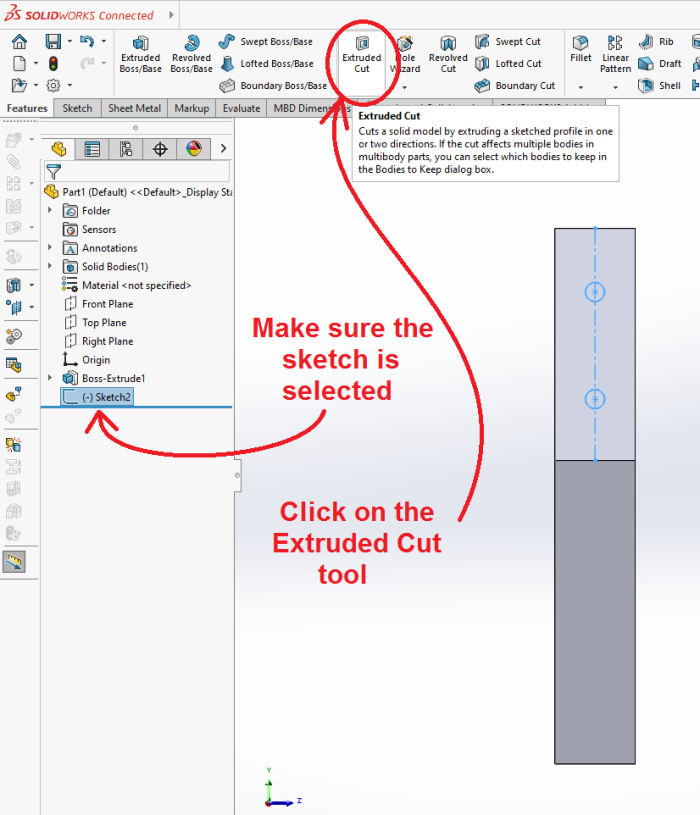The width and height of the screenshot is (700, 815).
Task: Switch to the Sketch tab
Action: pos(77,108)
